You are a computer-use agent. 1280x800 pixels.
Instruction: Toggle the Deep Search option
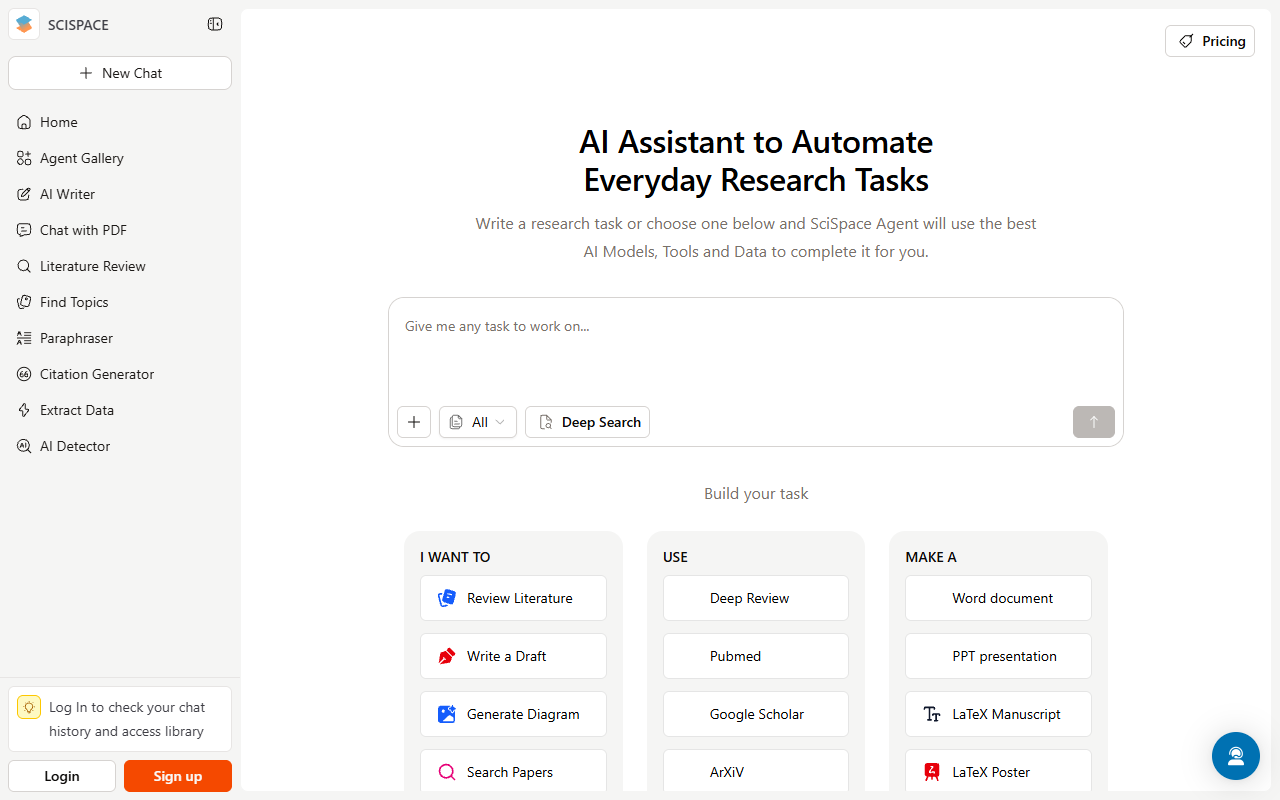click(588, 422)
